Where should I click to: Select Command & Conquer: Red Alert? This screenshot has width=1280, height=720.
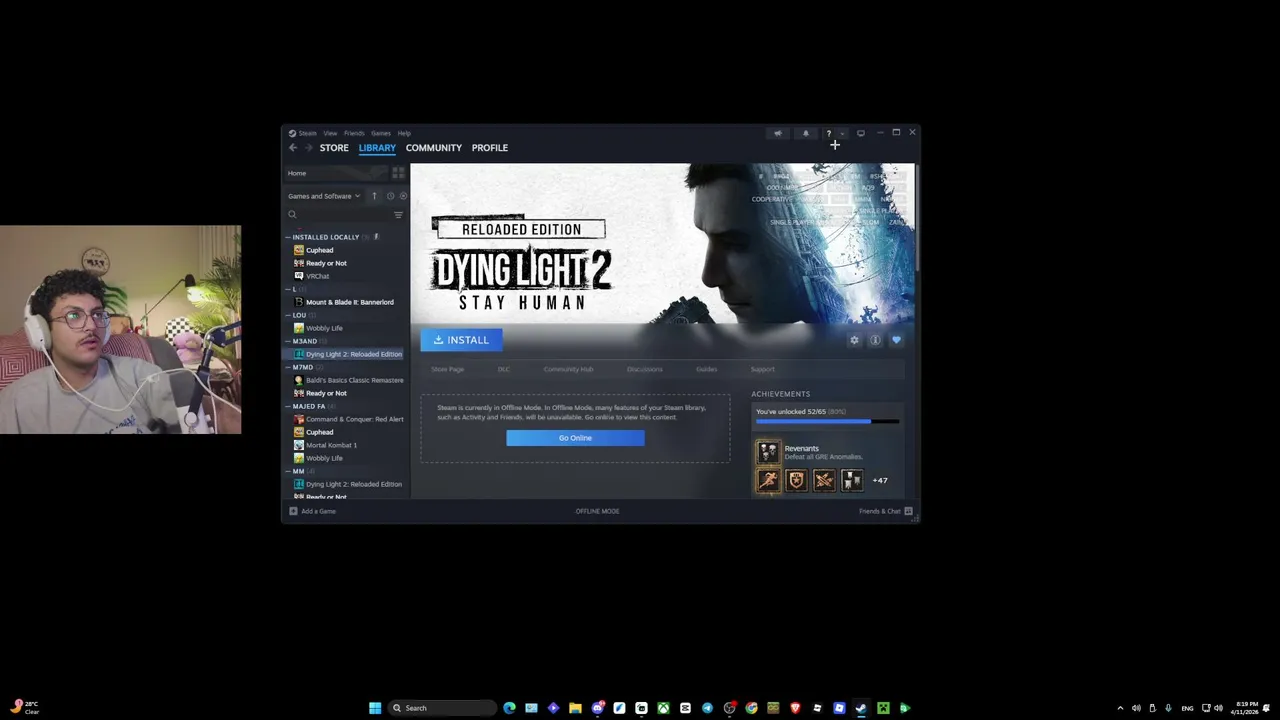point(348,419)
